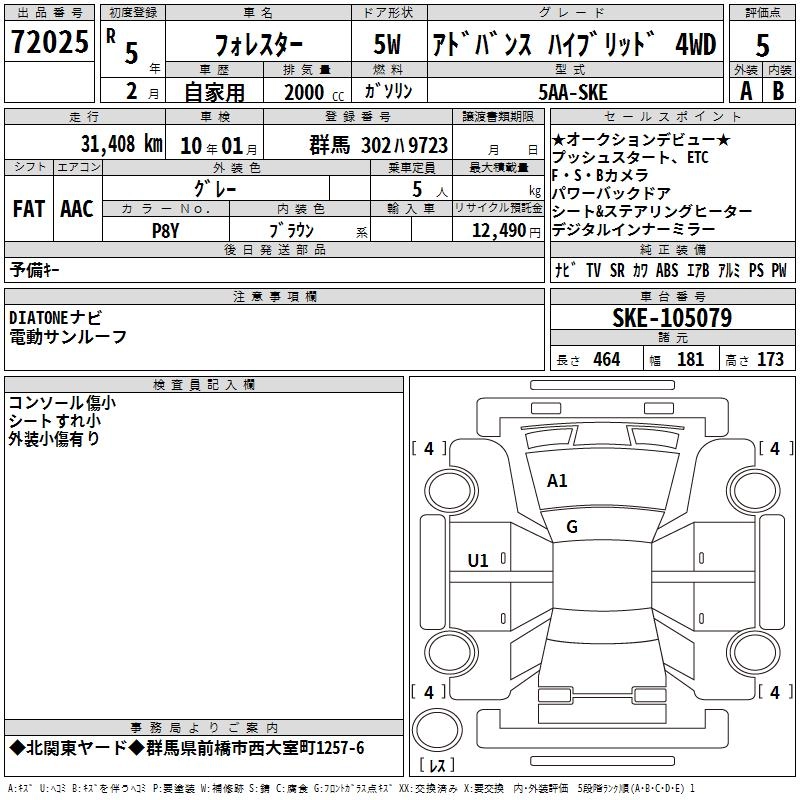Viewport: 800px width, 800px height.
Task: Click the top-right tire rating 4
Action: [x=775, y=449]
